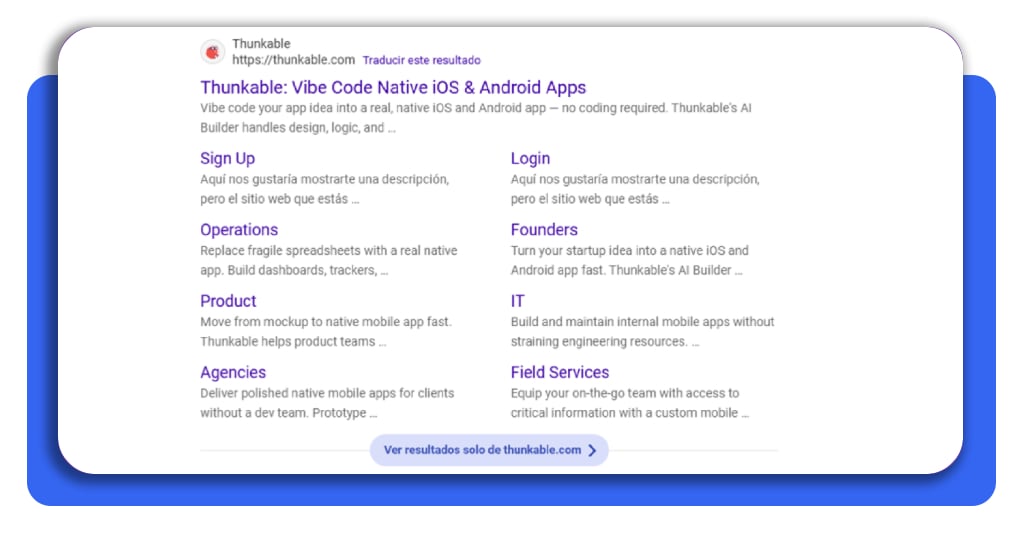
Task: Go to the Founders sitelink
Action: coord(544,230)
